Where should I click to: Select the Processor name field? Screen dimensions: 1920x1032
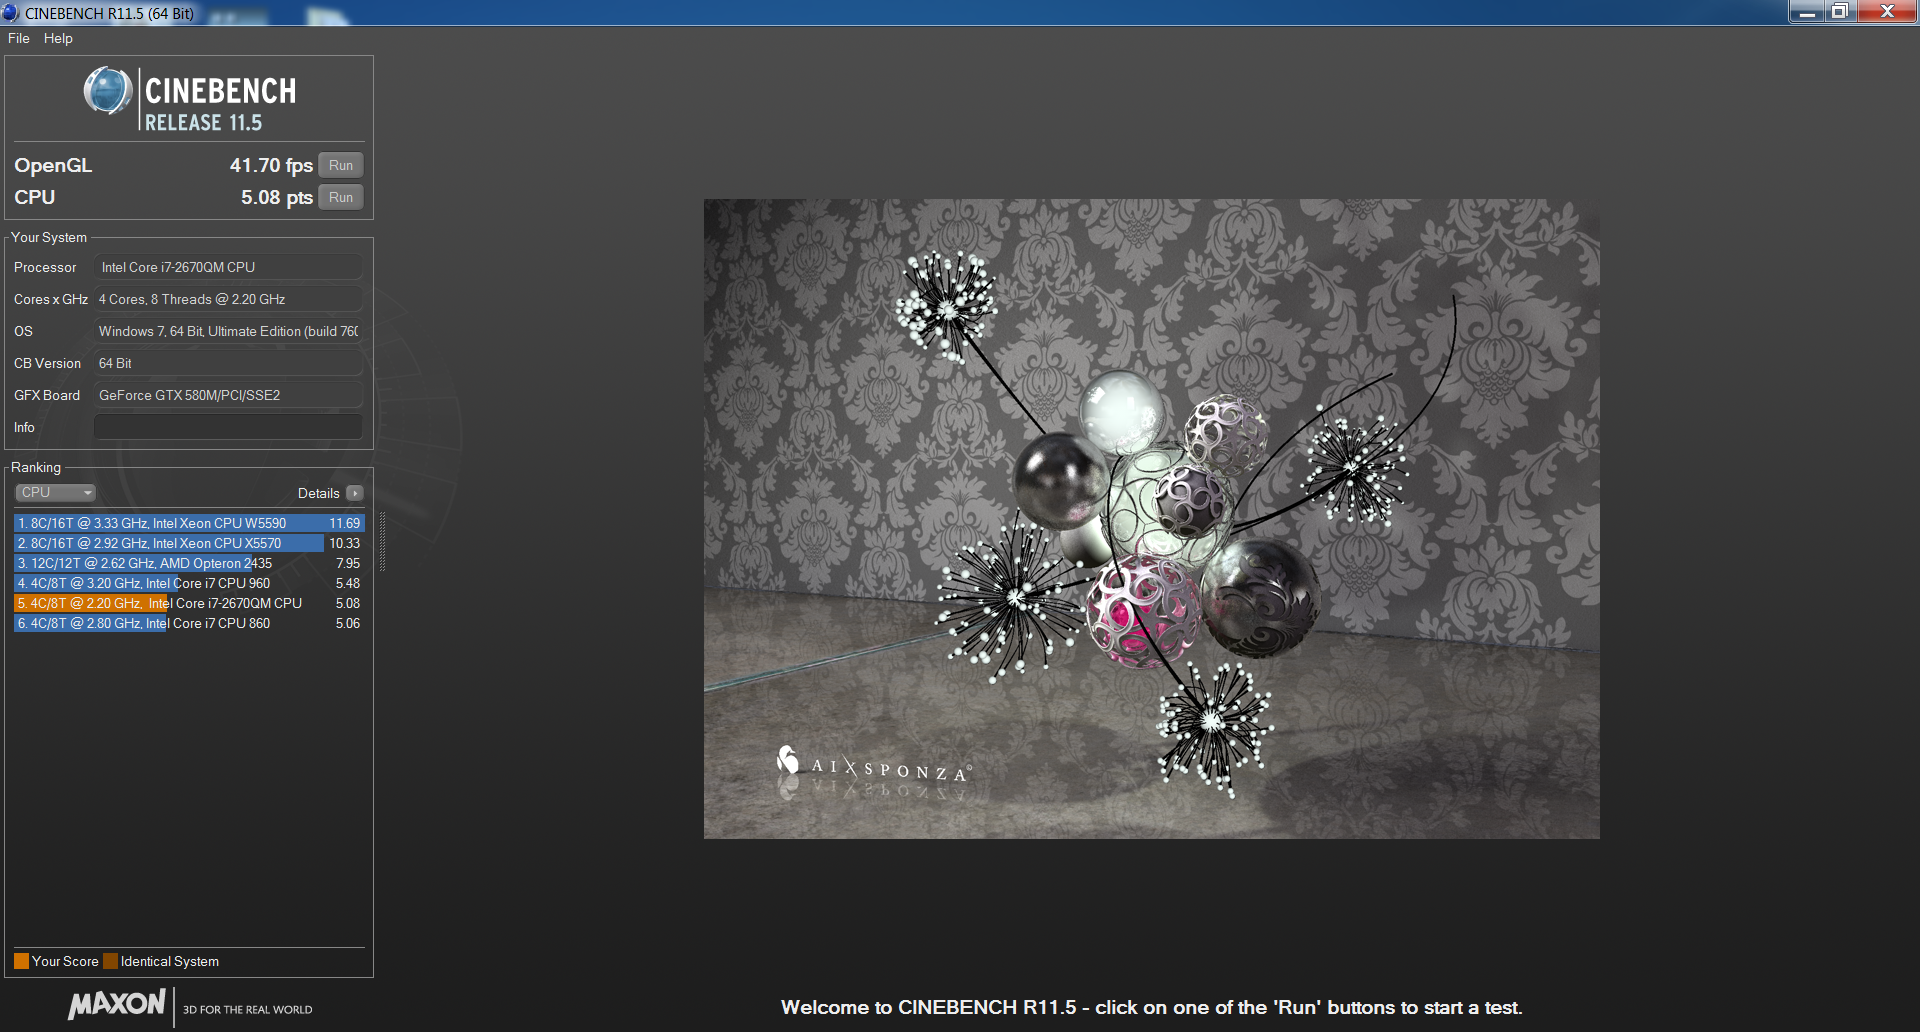pos(228,267)
